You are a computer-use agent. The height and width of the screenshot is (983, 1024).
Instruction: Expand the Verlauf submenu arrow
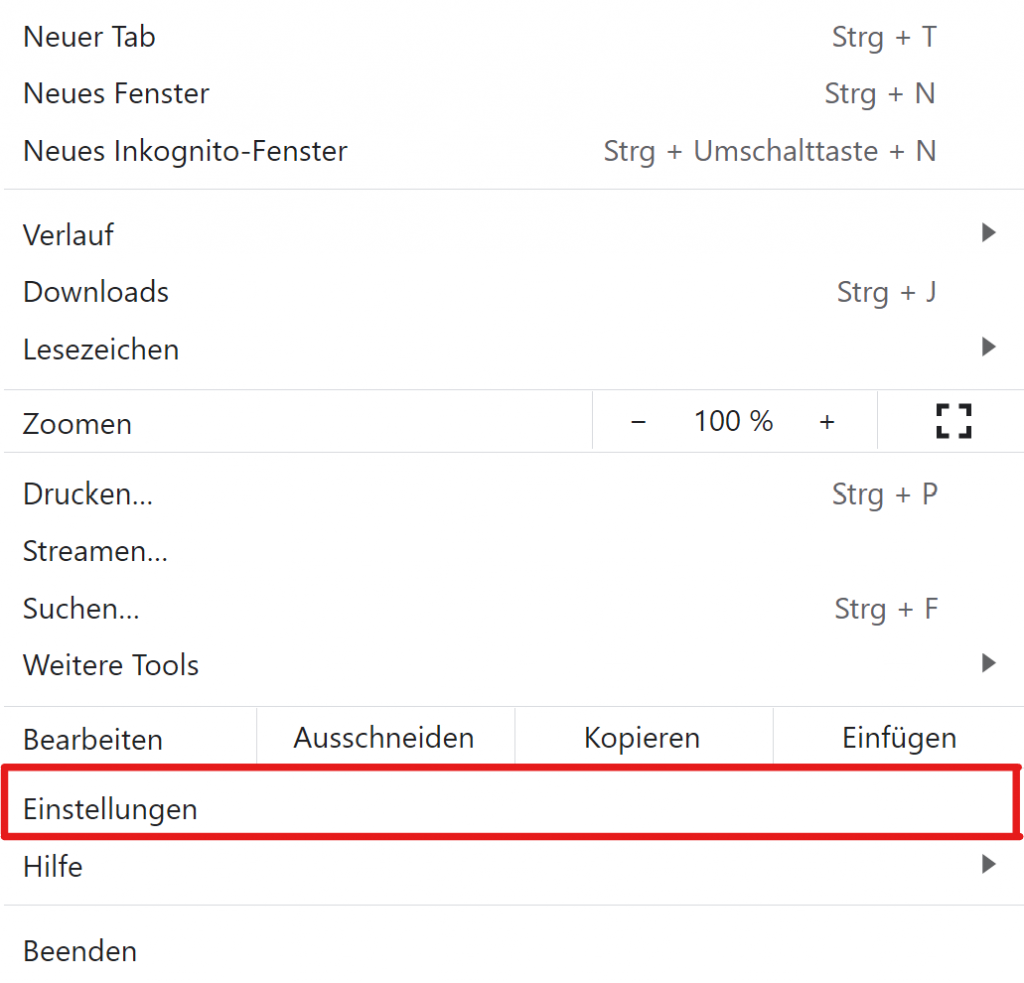coord(989,234)
